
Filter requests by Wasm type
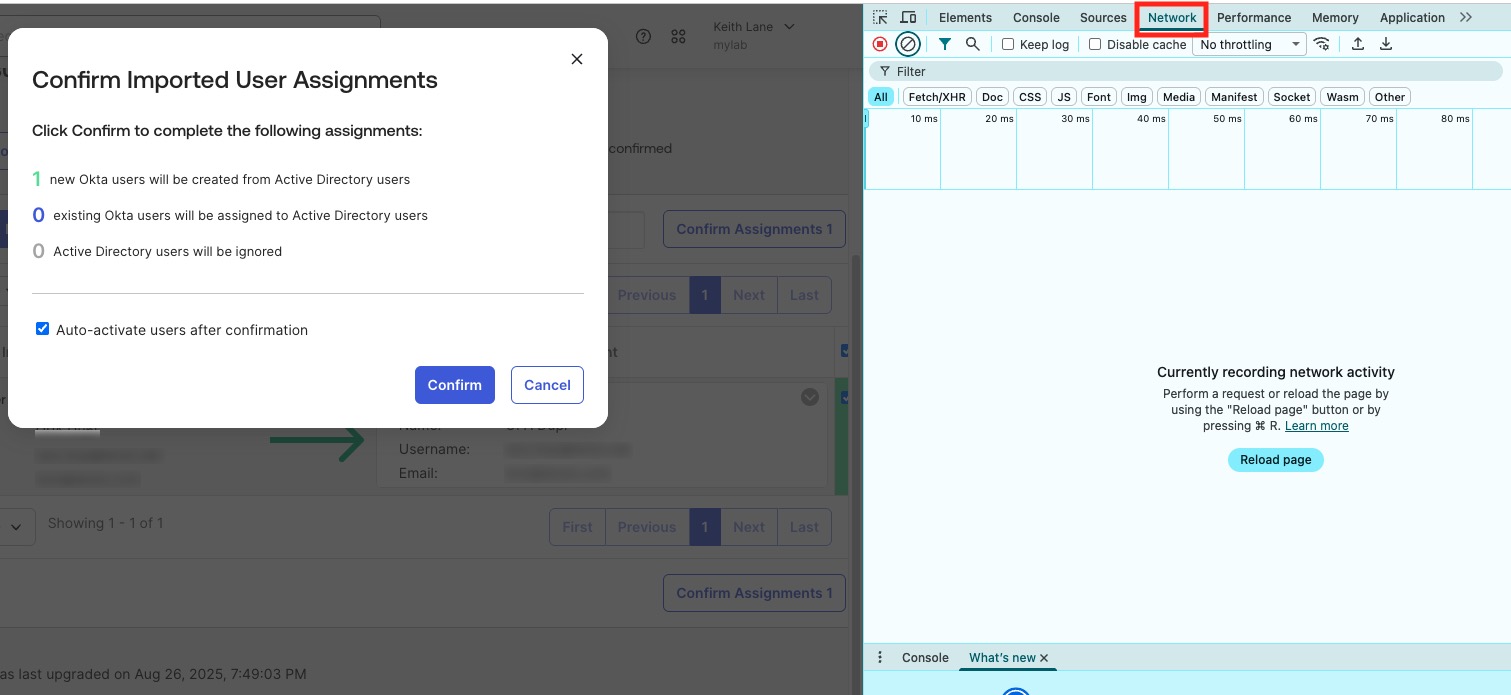[1343, 97]
